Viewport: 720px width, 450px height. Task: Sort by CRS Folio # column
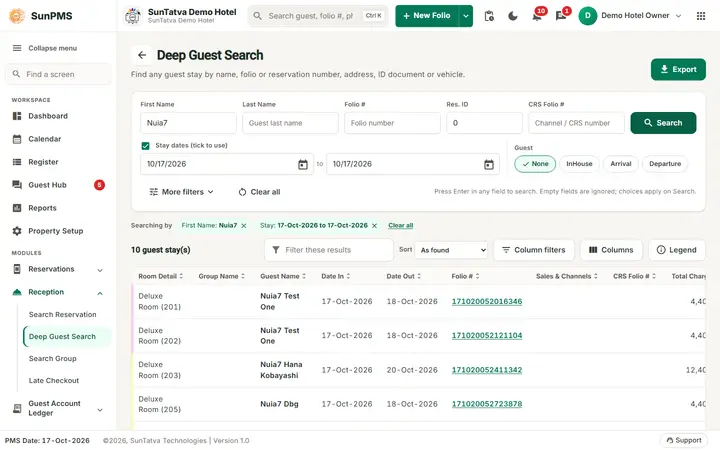tap(635, 276)
